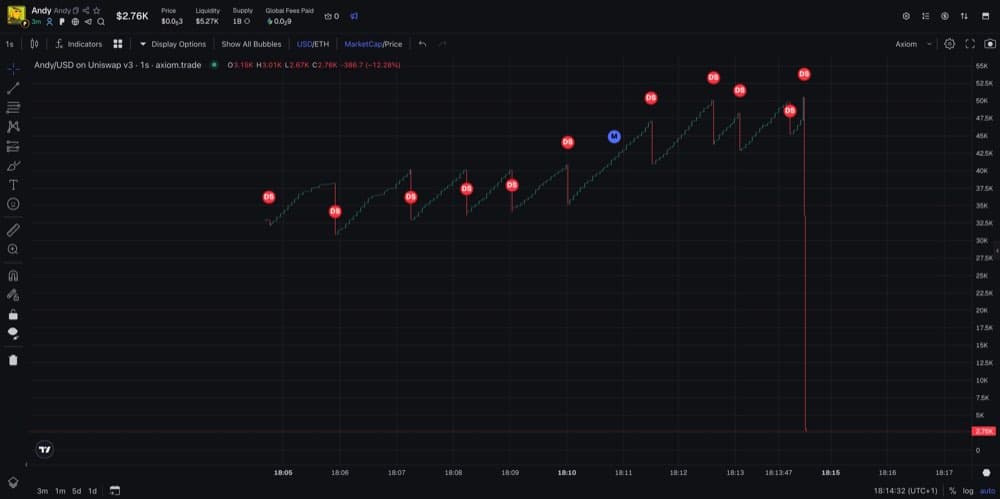Select the ruler measure tool
Image resolution: width=1000 pixels, height=499 pixels.
[13, 230]
